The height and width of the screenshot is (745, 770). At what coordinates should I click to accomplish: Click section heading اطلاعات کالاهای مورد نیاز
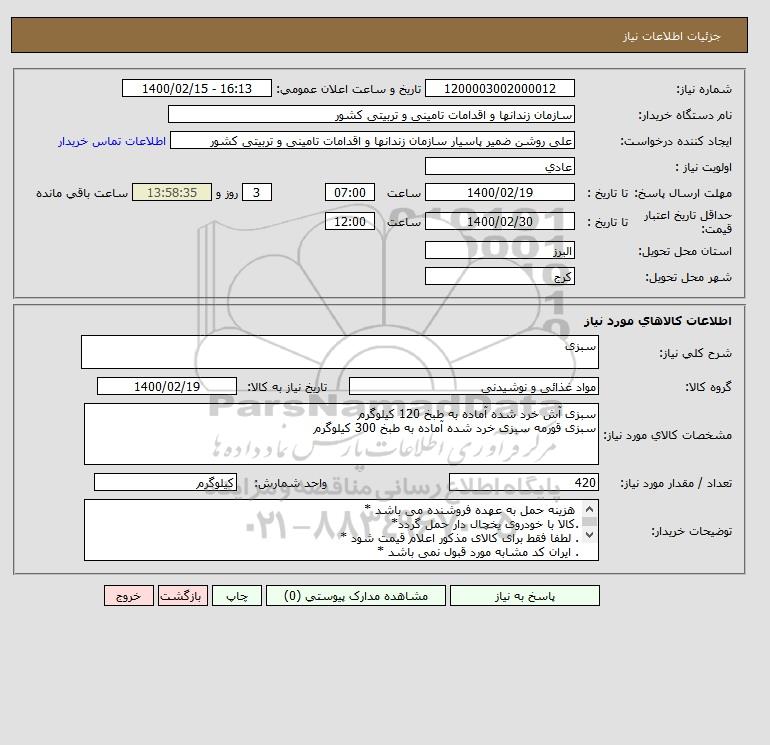658,321
